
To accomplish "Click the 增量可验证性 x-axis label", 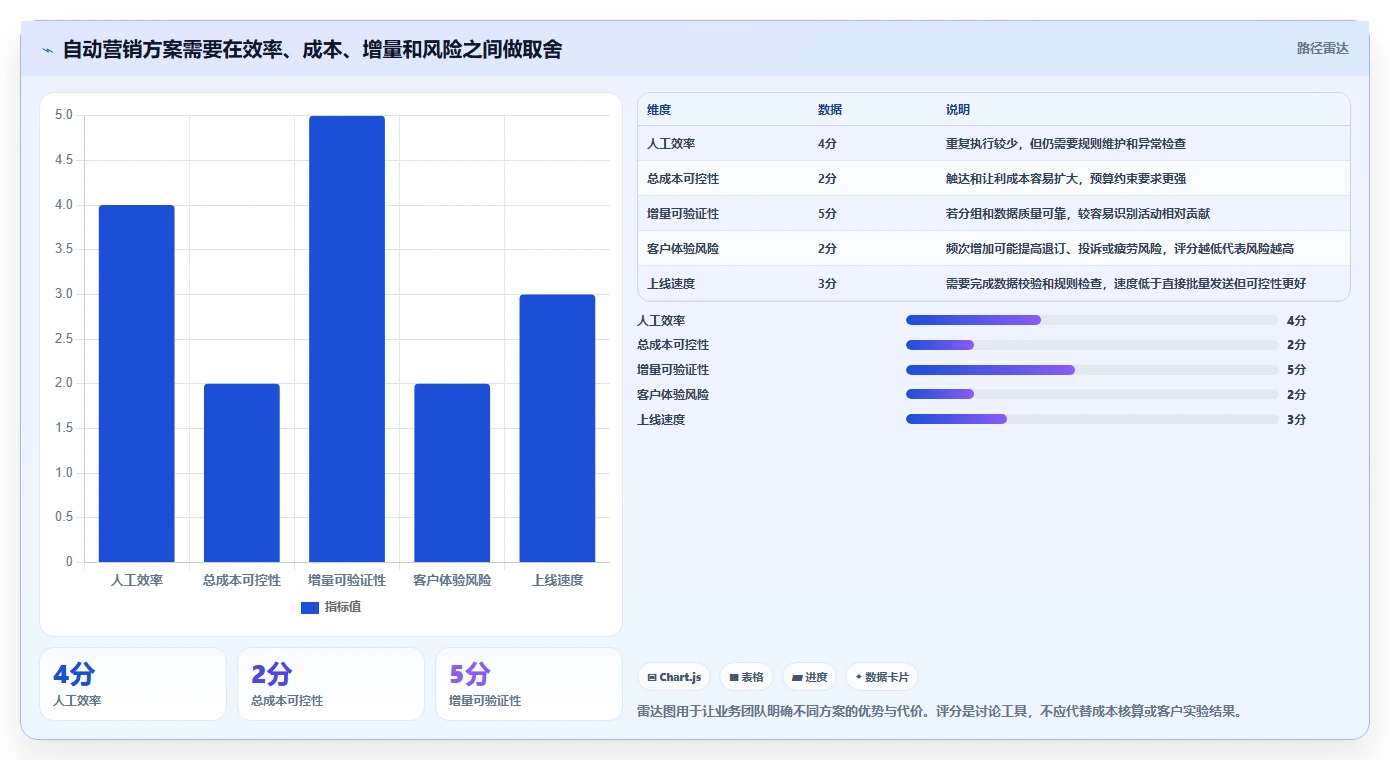I will (x=347, y=580).
